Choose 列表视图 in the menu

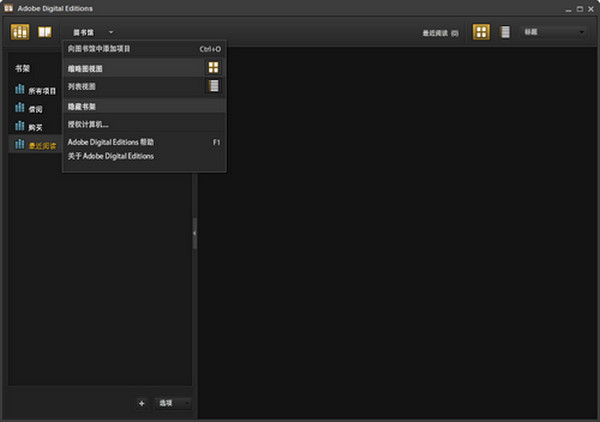point(144,86)
